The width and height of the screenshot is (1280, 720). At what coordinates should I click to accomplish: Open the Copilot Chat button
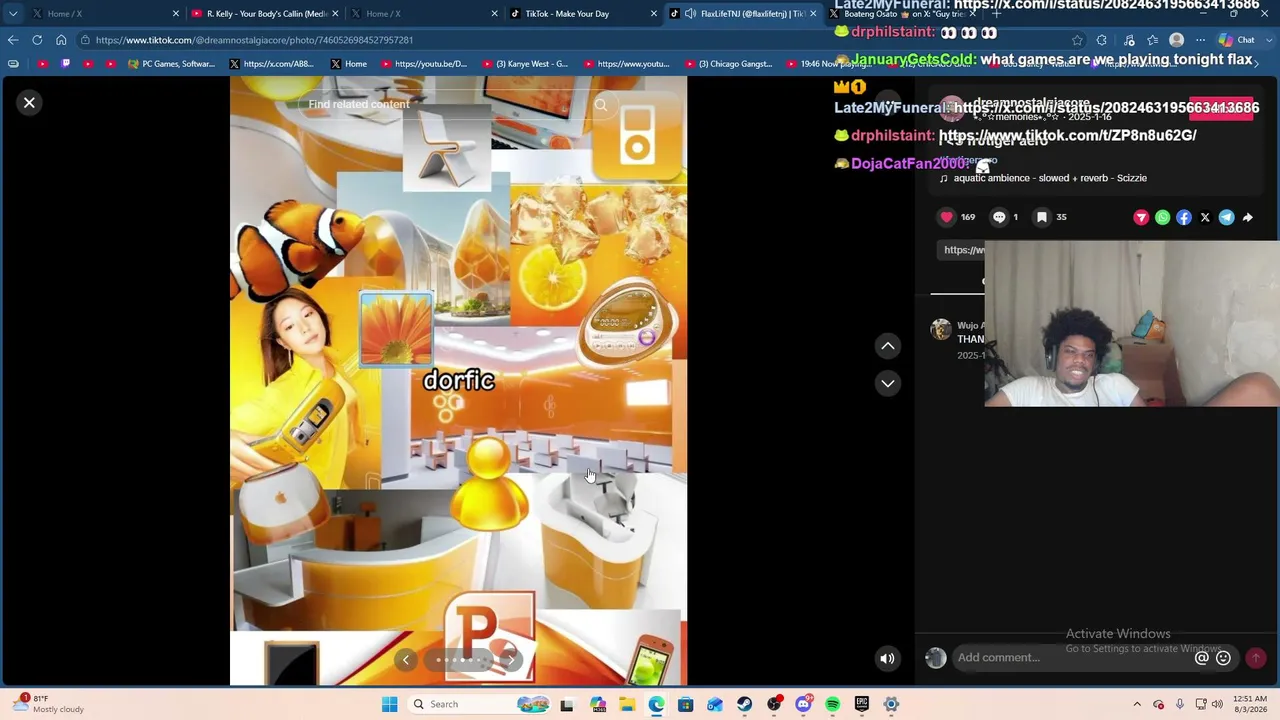[1236, 40]
